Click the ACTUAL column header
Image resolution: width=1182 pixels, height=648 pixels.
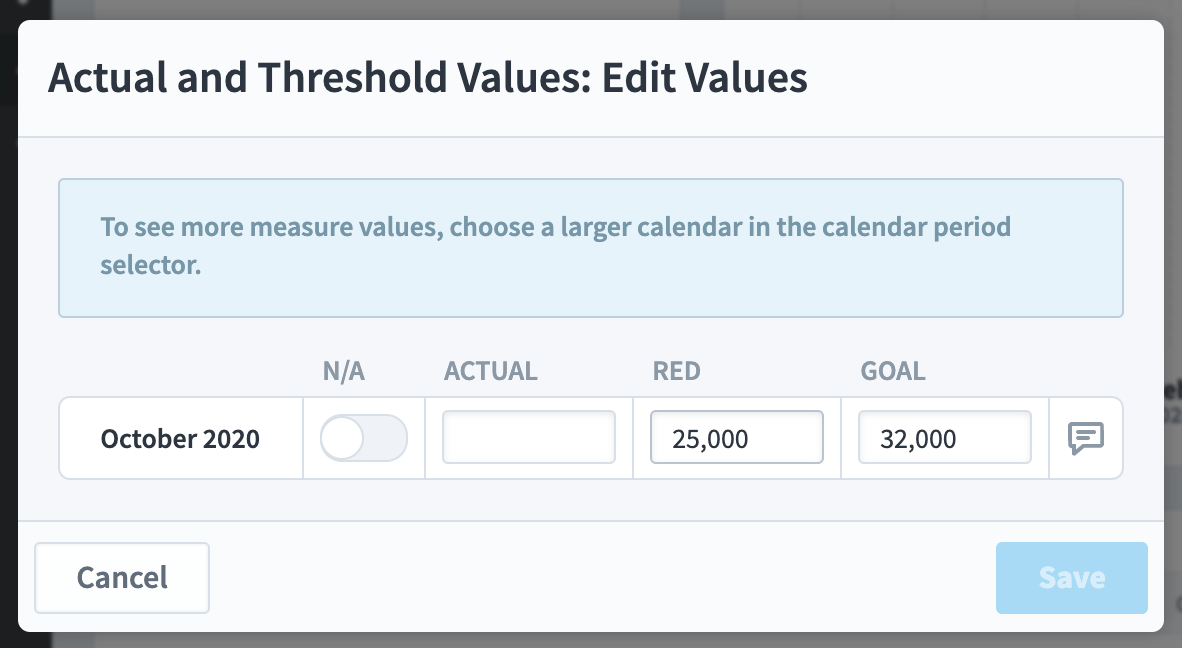click(491, 371)
